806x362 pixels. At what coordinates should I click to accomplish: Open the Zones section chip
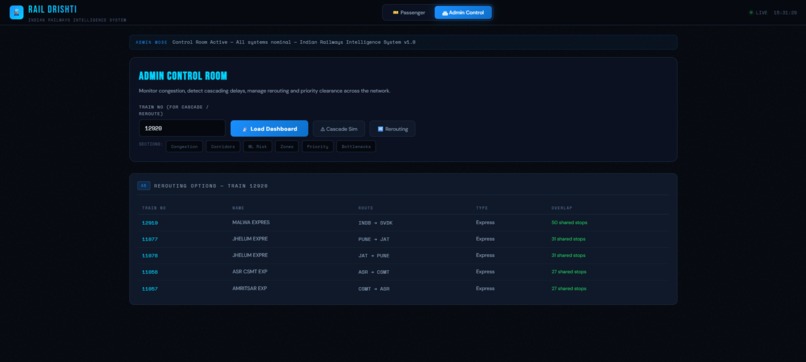coord(287,147)
